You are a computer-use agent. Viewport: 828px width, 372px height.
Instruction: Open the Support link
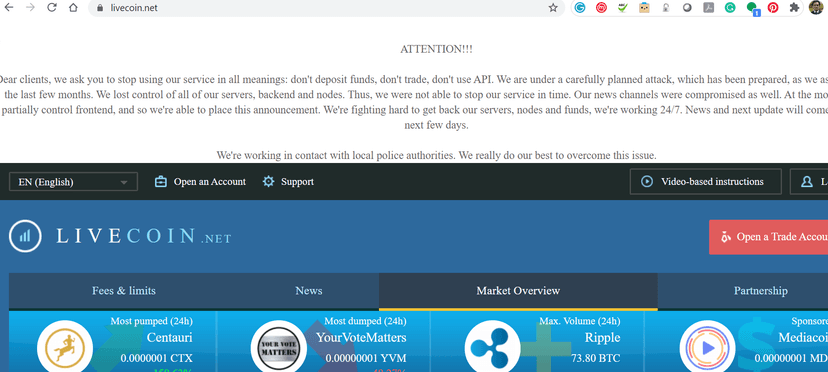click(297, 182)
